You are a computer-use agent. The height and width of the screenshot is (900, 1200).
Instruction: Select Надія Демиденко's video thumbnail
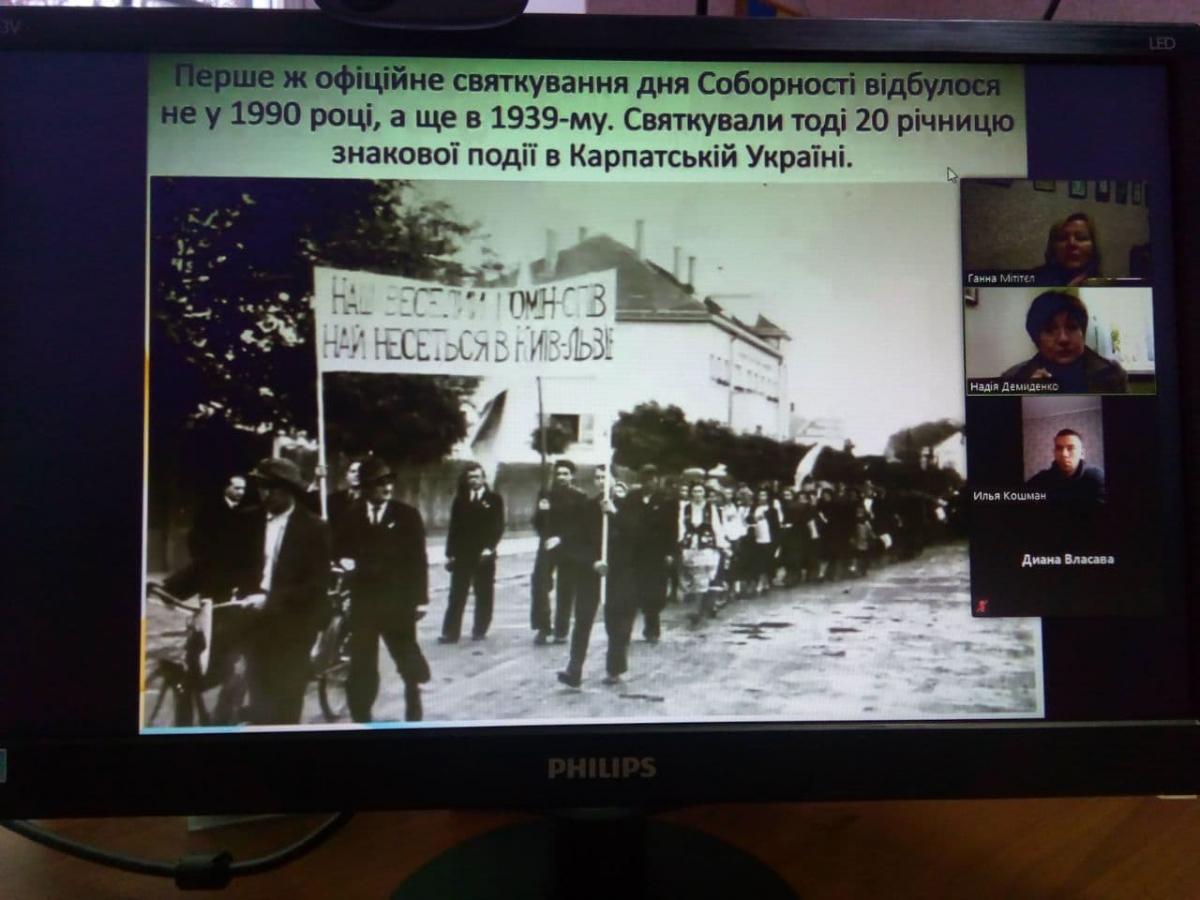coord(1060,340)
